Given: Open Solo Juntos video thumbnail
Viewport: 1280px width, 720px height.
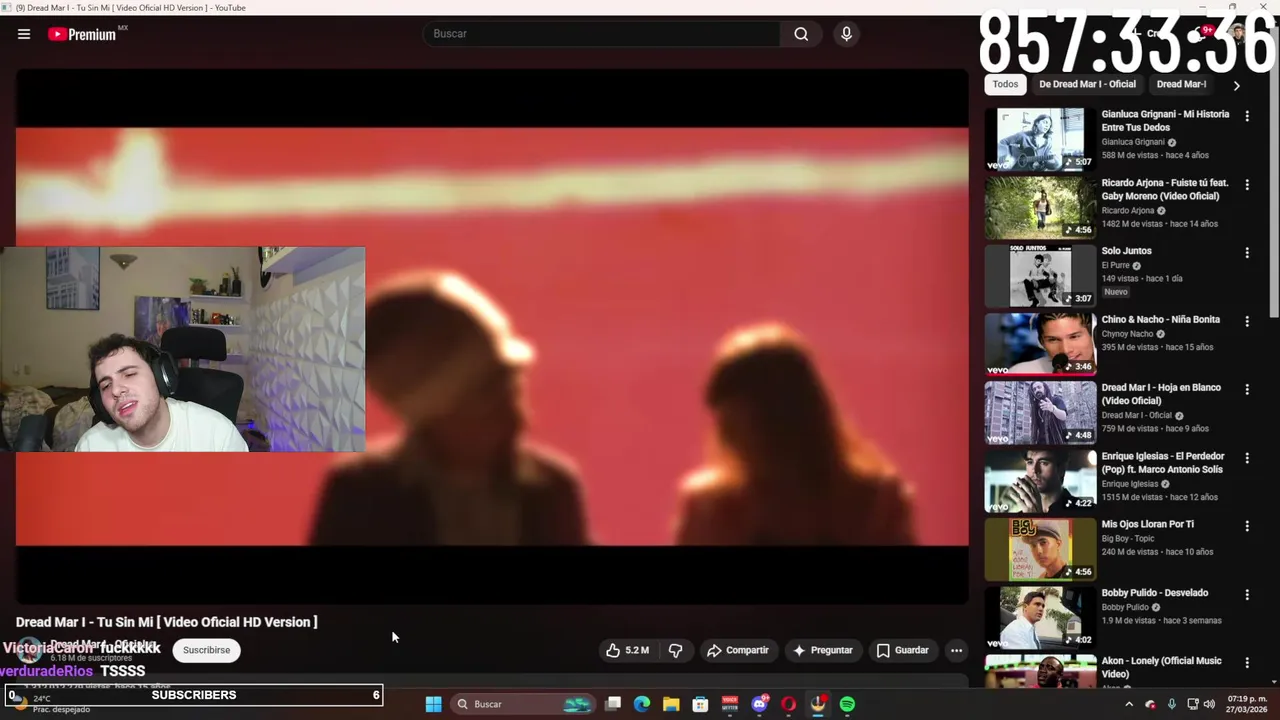Looking at the screenshot, I should [1040, 276].
